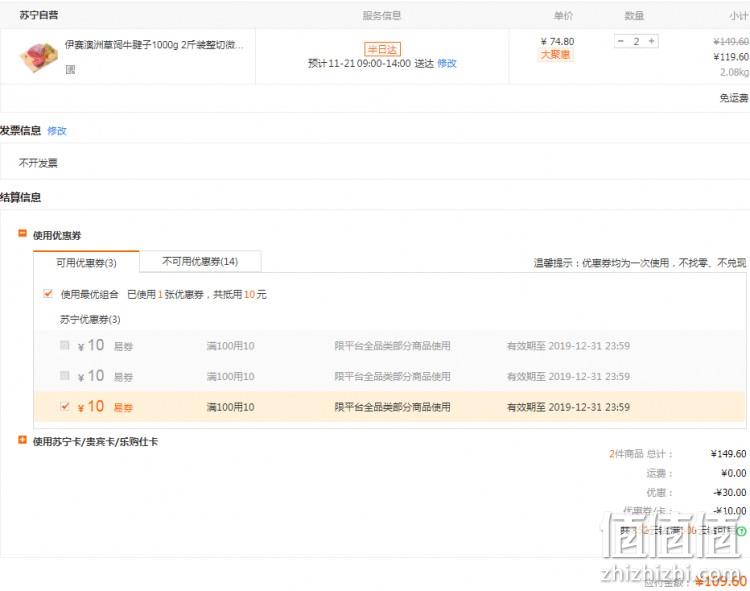
Task: Click 修改 next to delivery time
Action: [x=447, y=63]
